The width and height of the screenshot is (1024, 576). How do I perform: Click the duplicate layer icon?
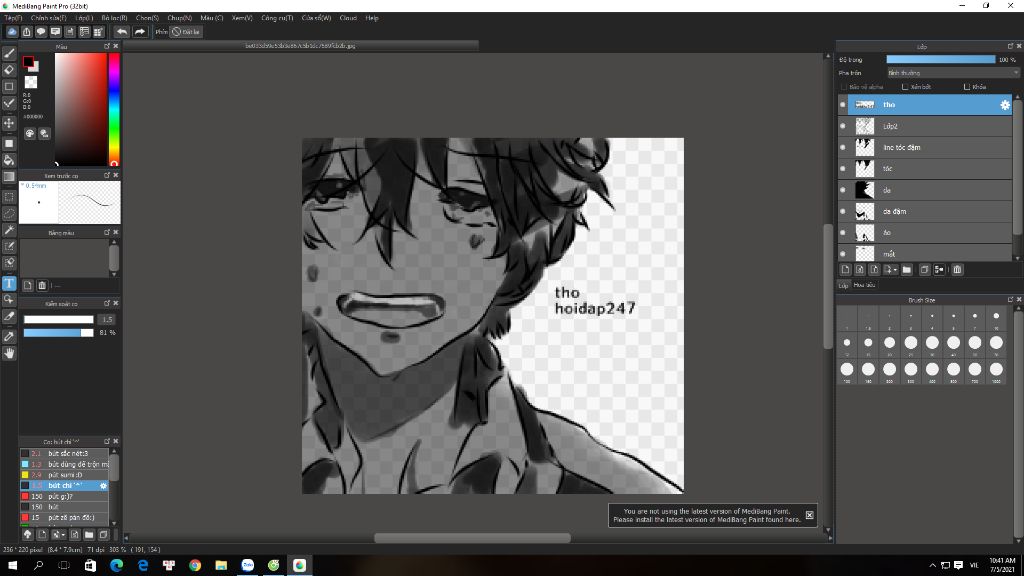(924, 270)
